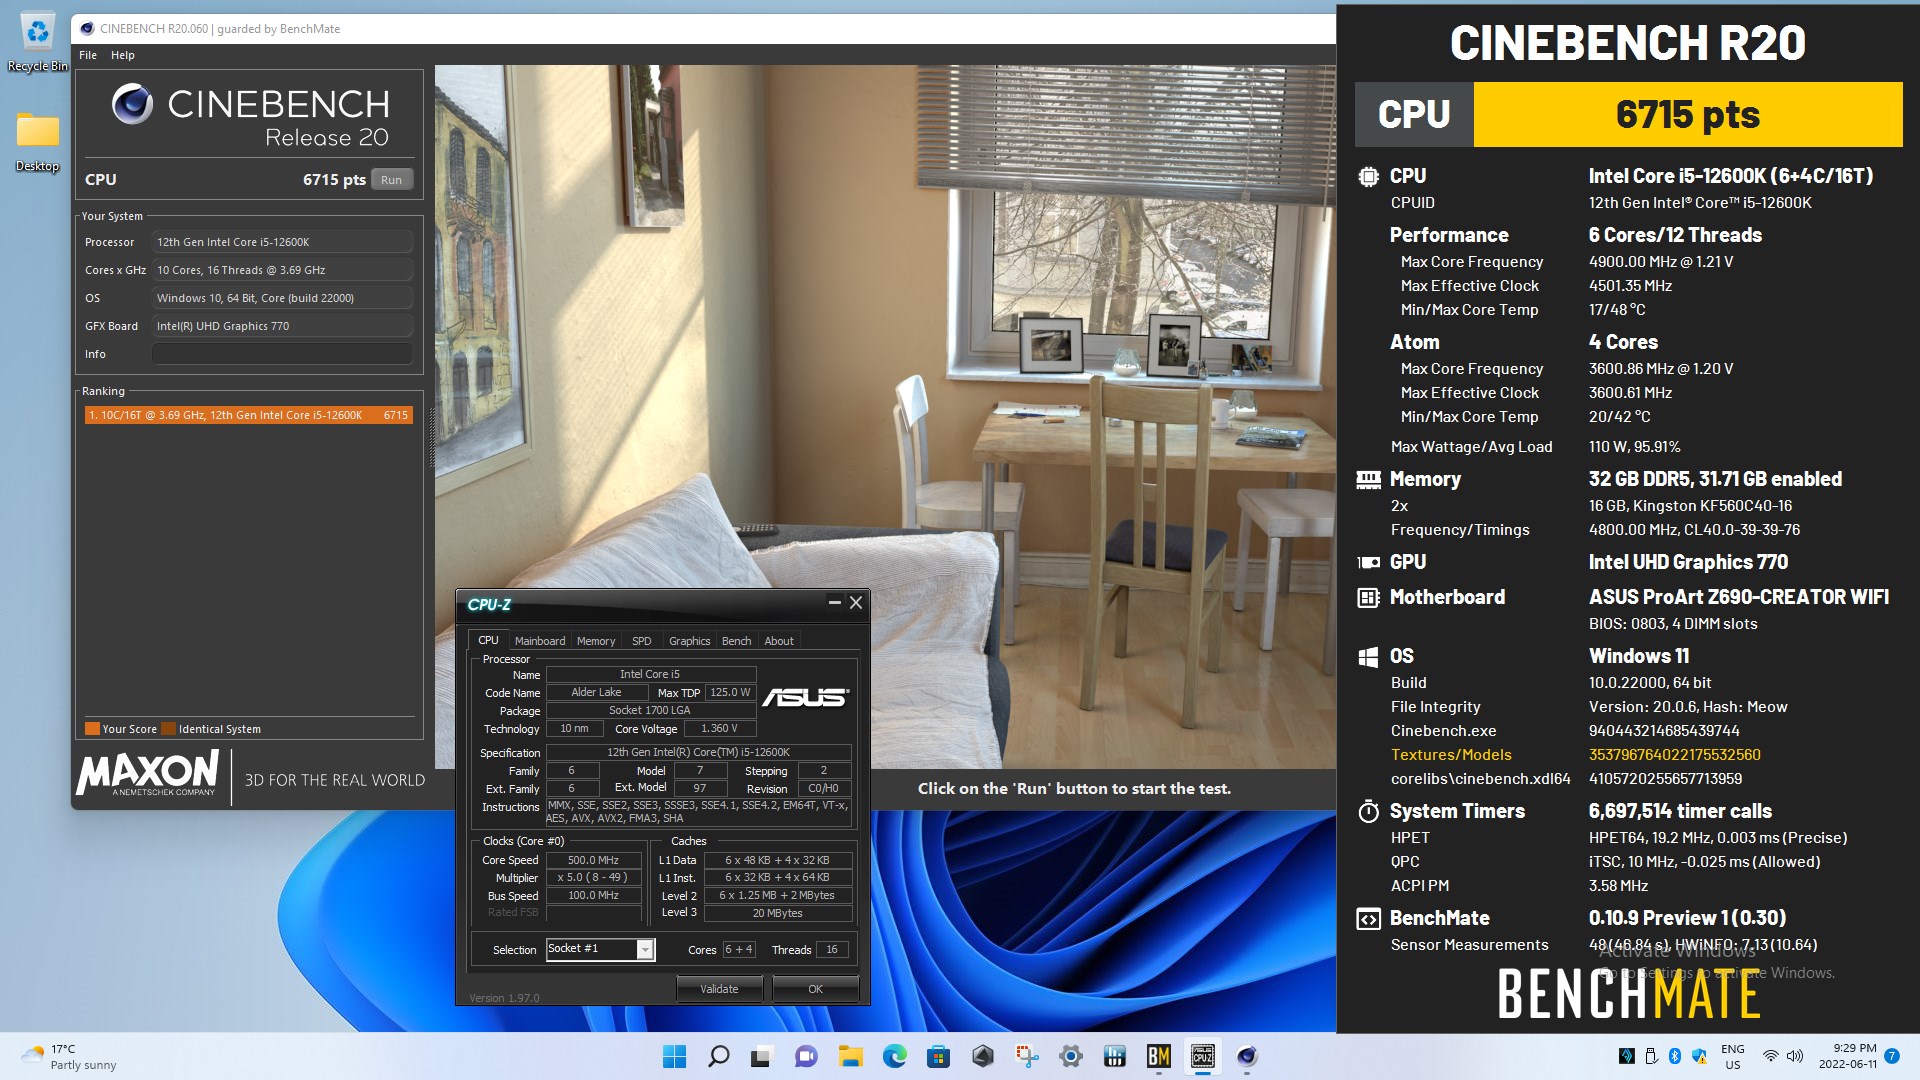Open the Snipping Tool in taskbar
This screenshot has width=1920, height=1080.
(1026, 1056)
